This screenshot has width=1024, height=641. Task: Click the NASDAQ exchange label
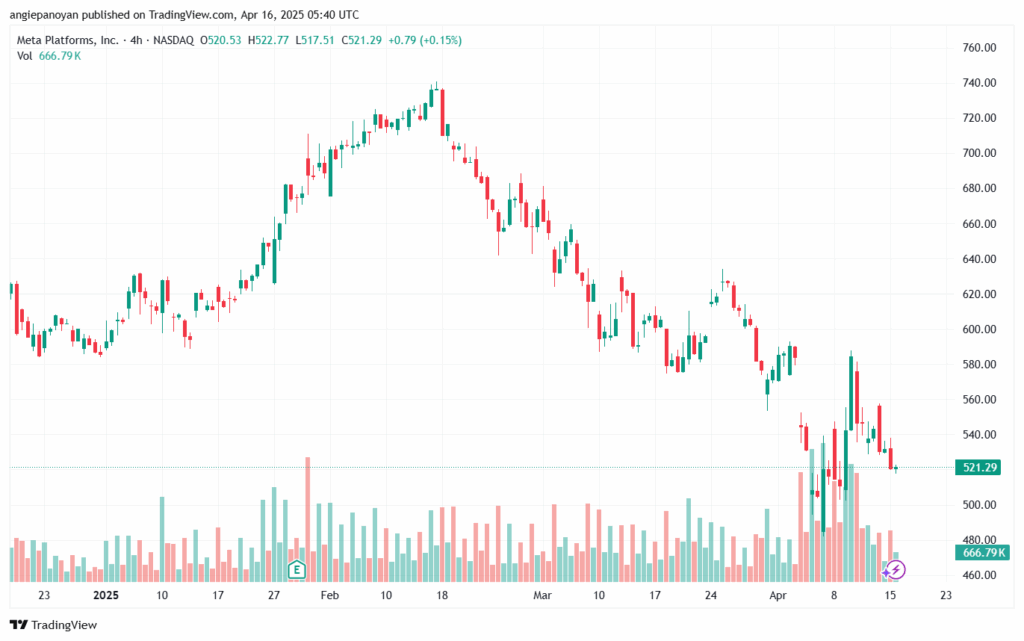[173, 40]
